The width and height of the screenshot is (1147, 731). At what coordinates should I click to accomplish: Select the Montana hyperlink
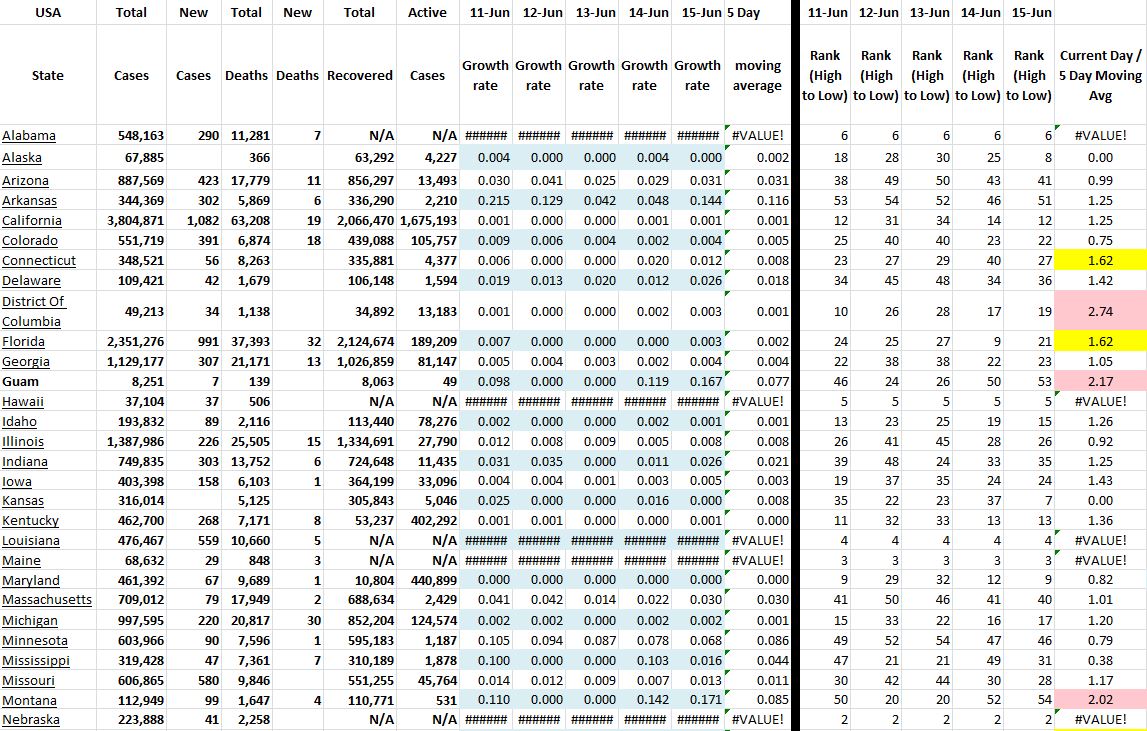pyautogui.click(x=29, y=700)
